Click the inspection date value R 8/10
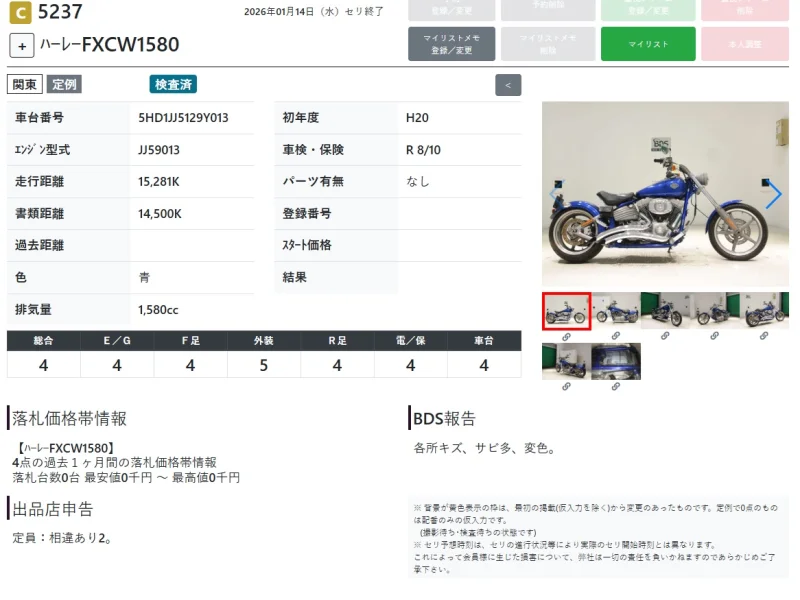800x600 pixels. click(423, 150)
